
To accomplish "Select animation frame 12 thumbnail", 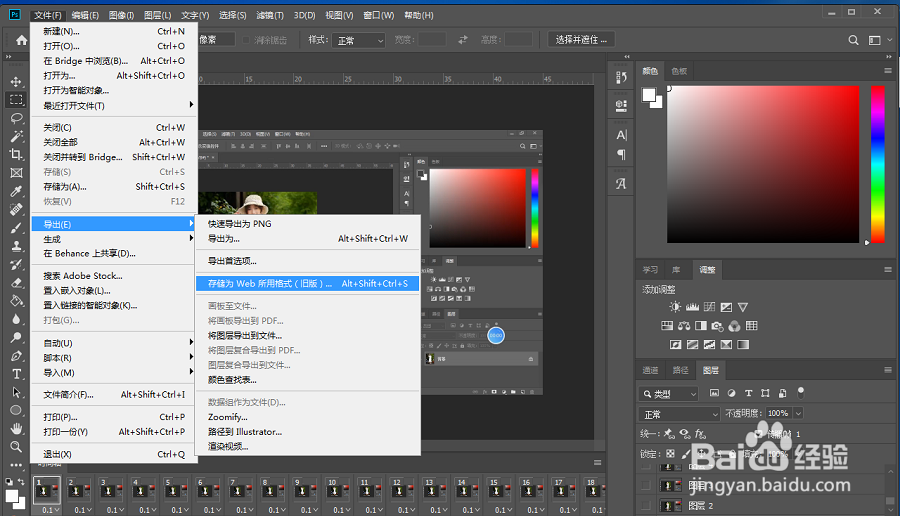I will coord(401,490).
